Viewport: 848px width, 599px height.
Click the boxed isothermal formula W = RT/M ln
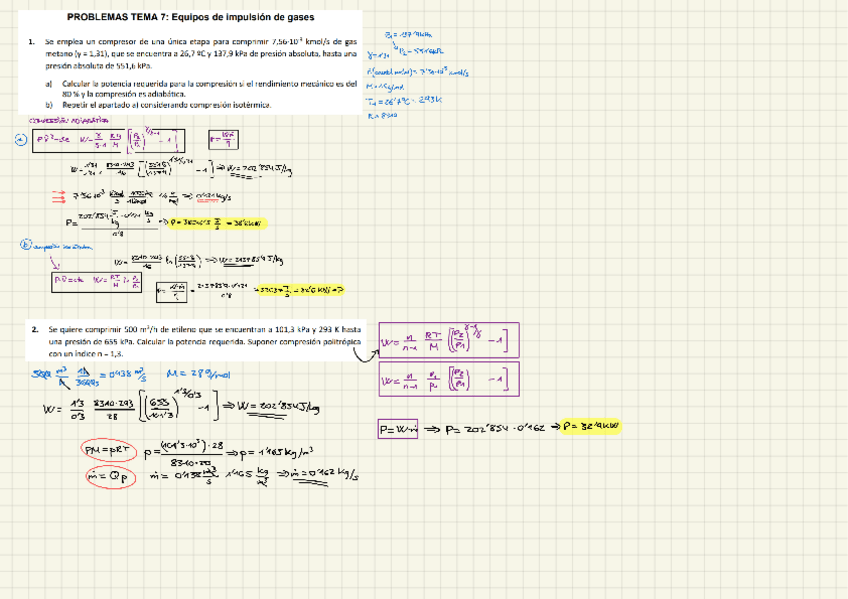93,282
